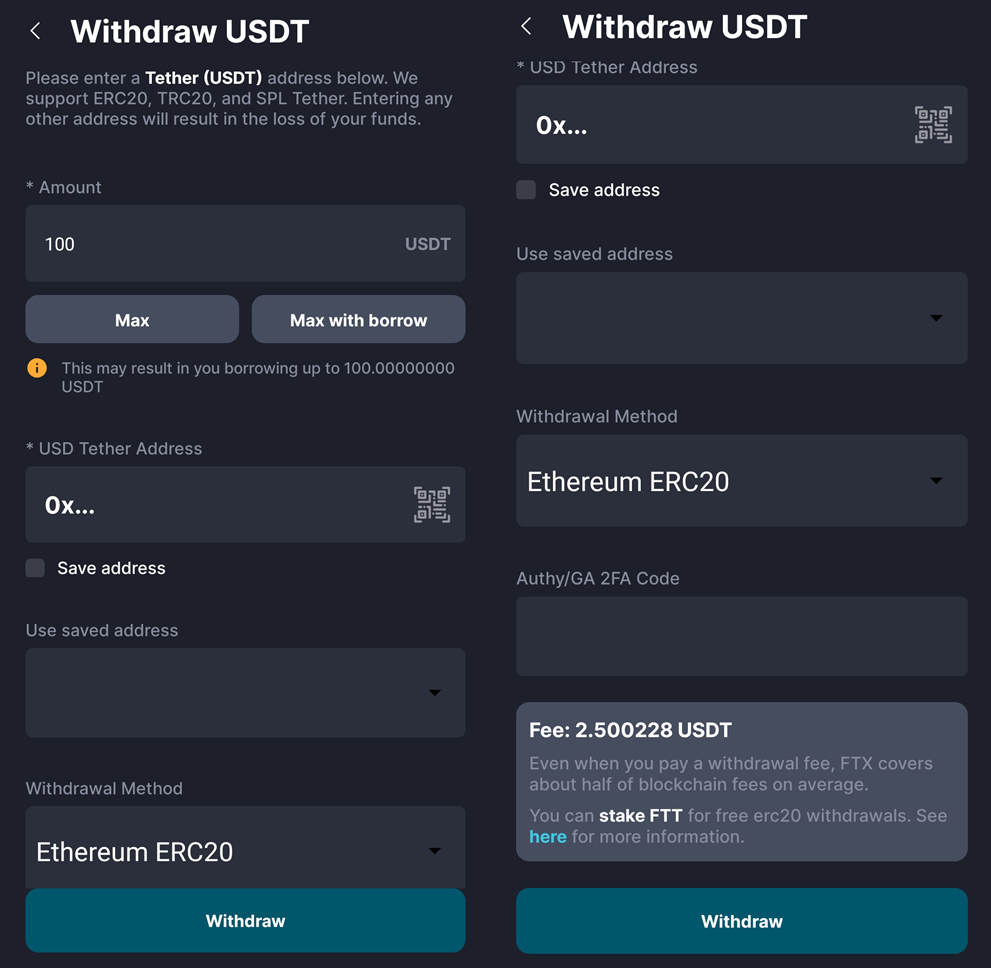This screenshot has height=968, width=991.
Task: Follow the "here" link for more information
Action: pyautogui.click(x=547, y=836)
